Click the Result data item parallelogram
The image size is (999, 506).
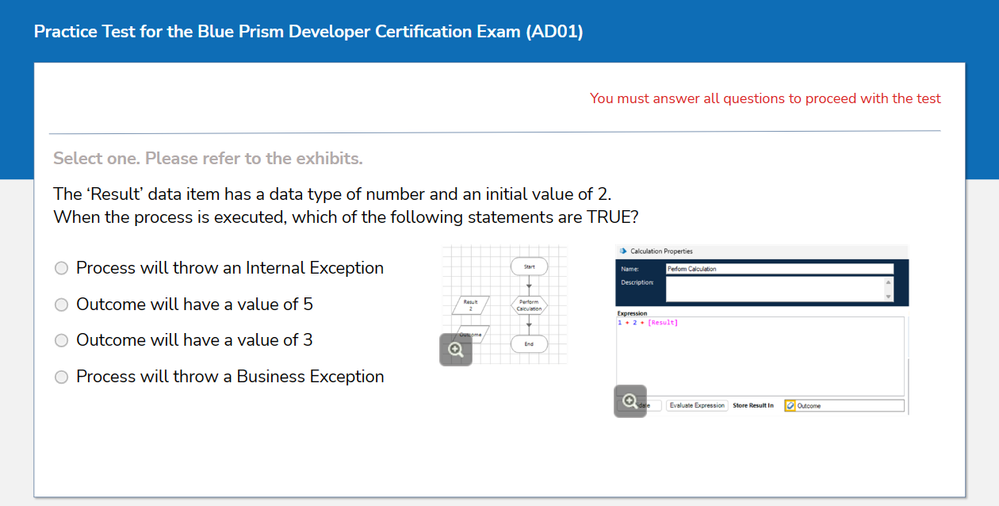[x=470, y=305]
